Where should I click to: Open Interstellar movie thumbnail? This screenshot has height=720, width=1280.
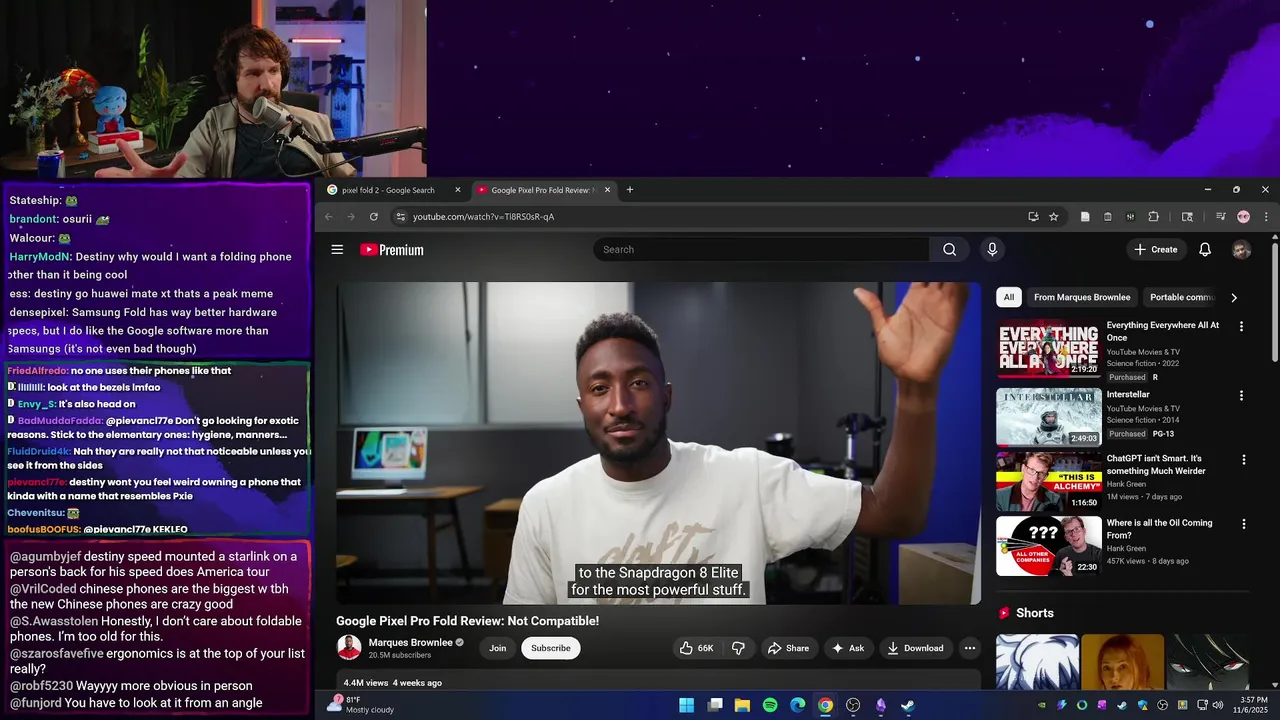click(x=1048, y=417)
